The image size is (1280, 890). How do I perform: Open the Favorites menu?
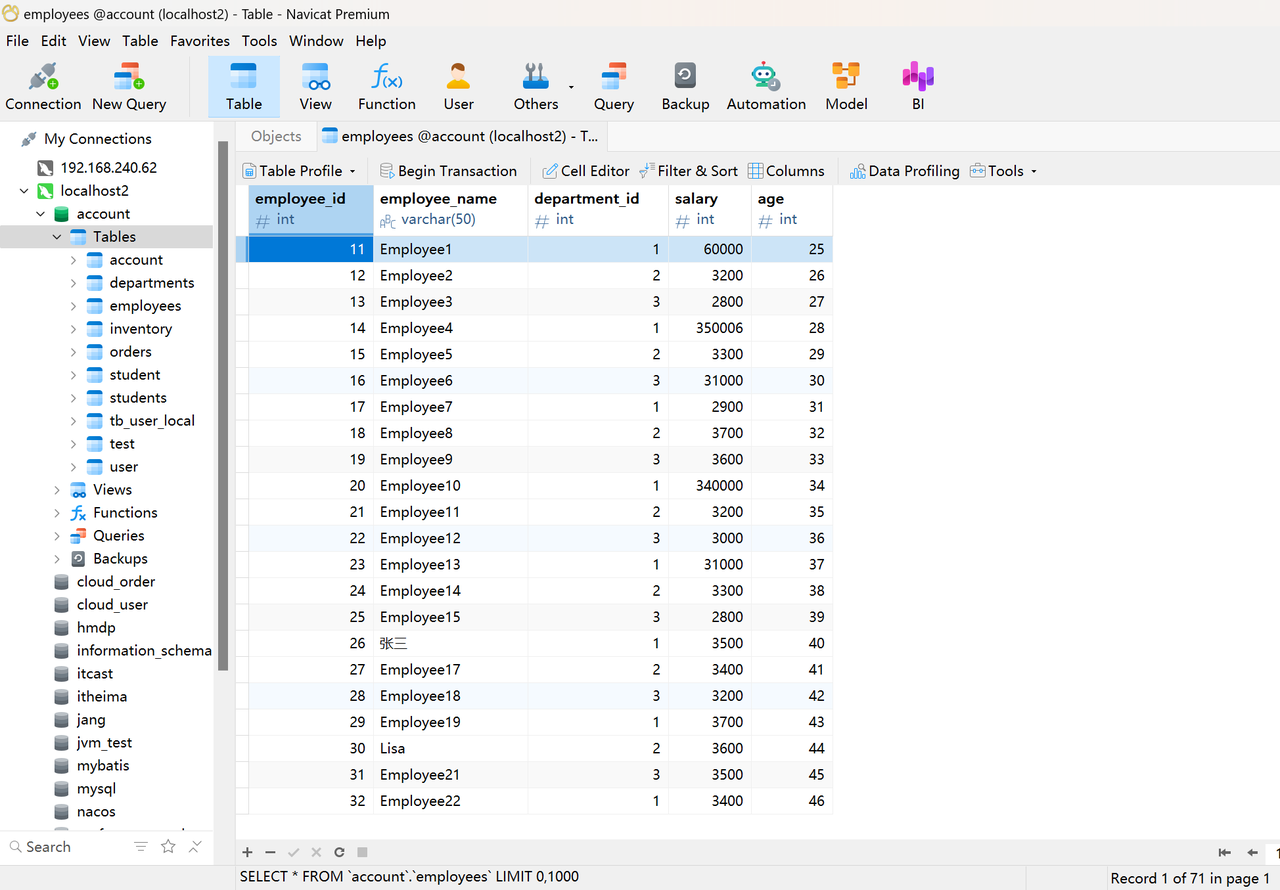tap(199, 41)
